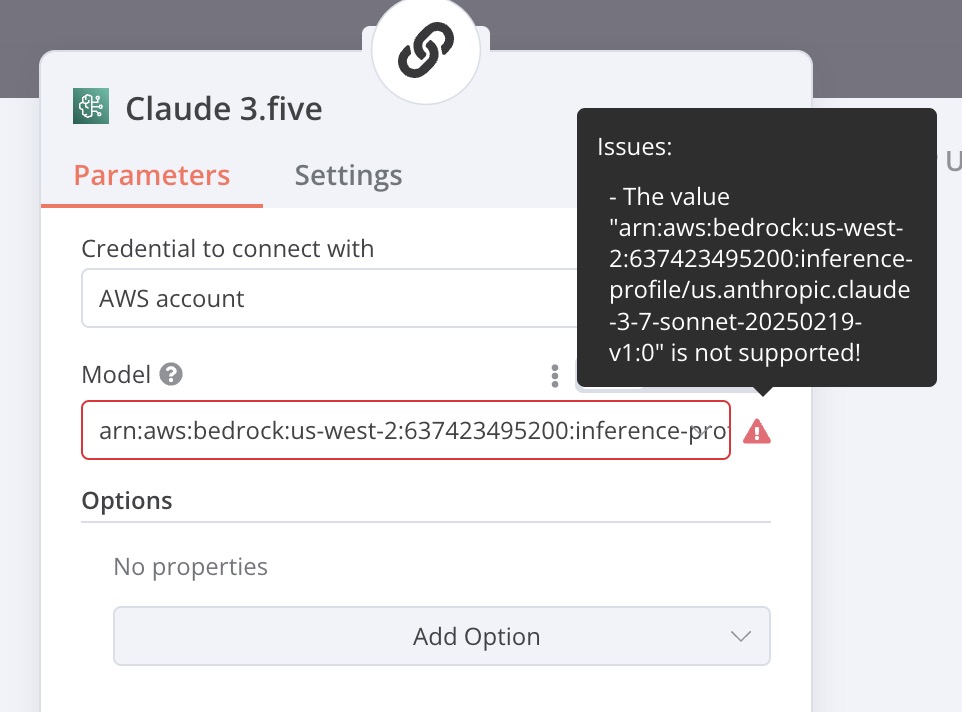Expand the Add Option dropdown
This screenshot has width=962, height=712.
[x=442, y=636]
